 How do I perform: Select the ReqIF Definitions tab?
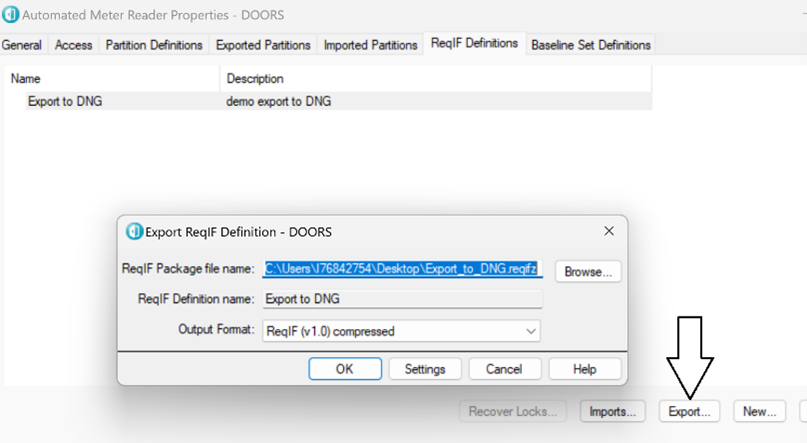click(475, 43)
